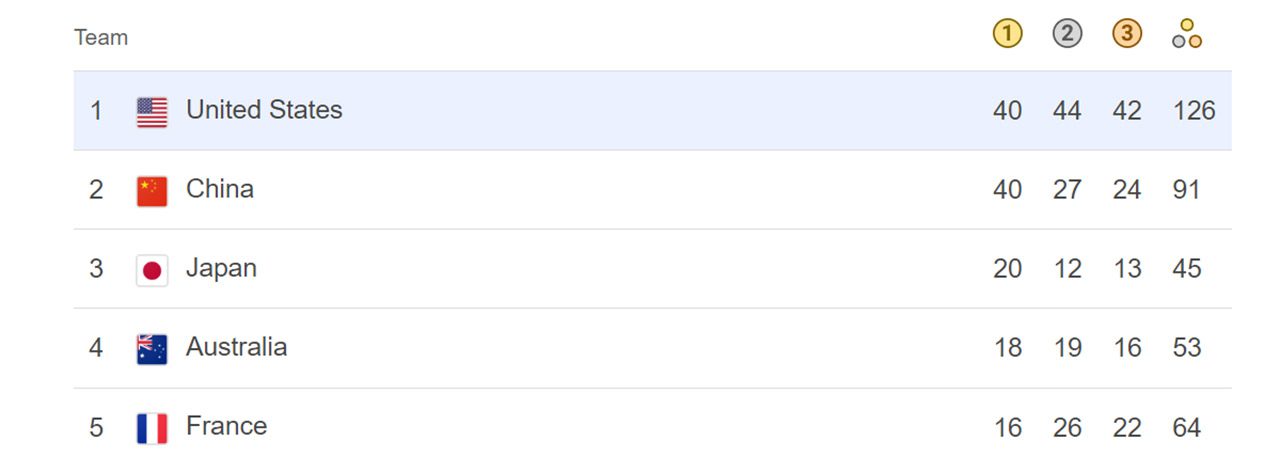Click China's total medal count 91

[x=1186, y=189]
